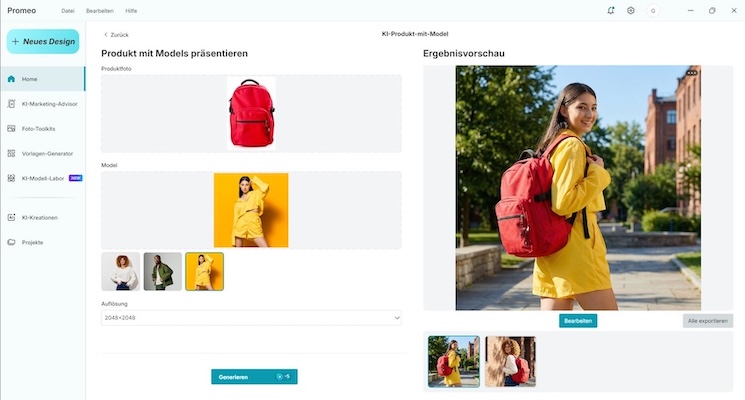Screen dimensions: 745x400
Task: Open three-dot options on preview image
Action: [x=692, y=73]
